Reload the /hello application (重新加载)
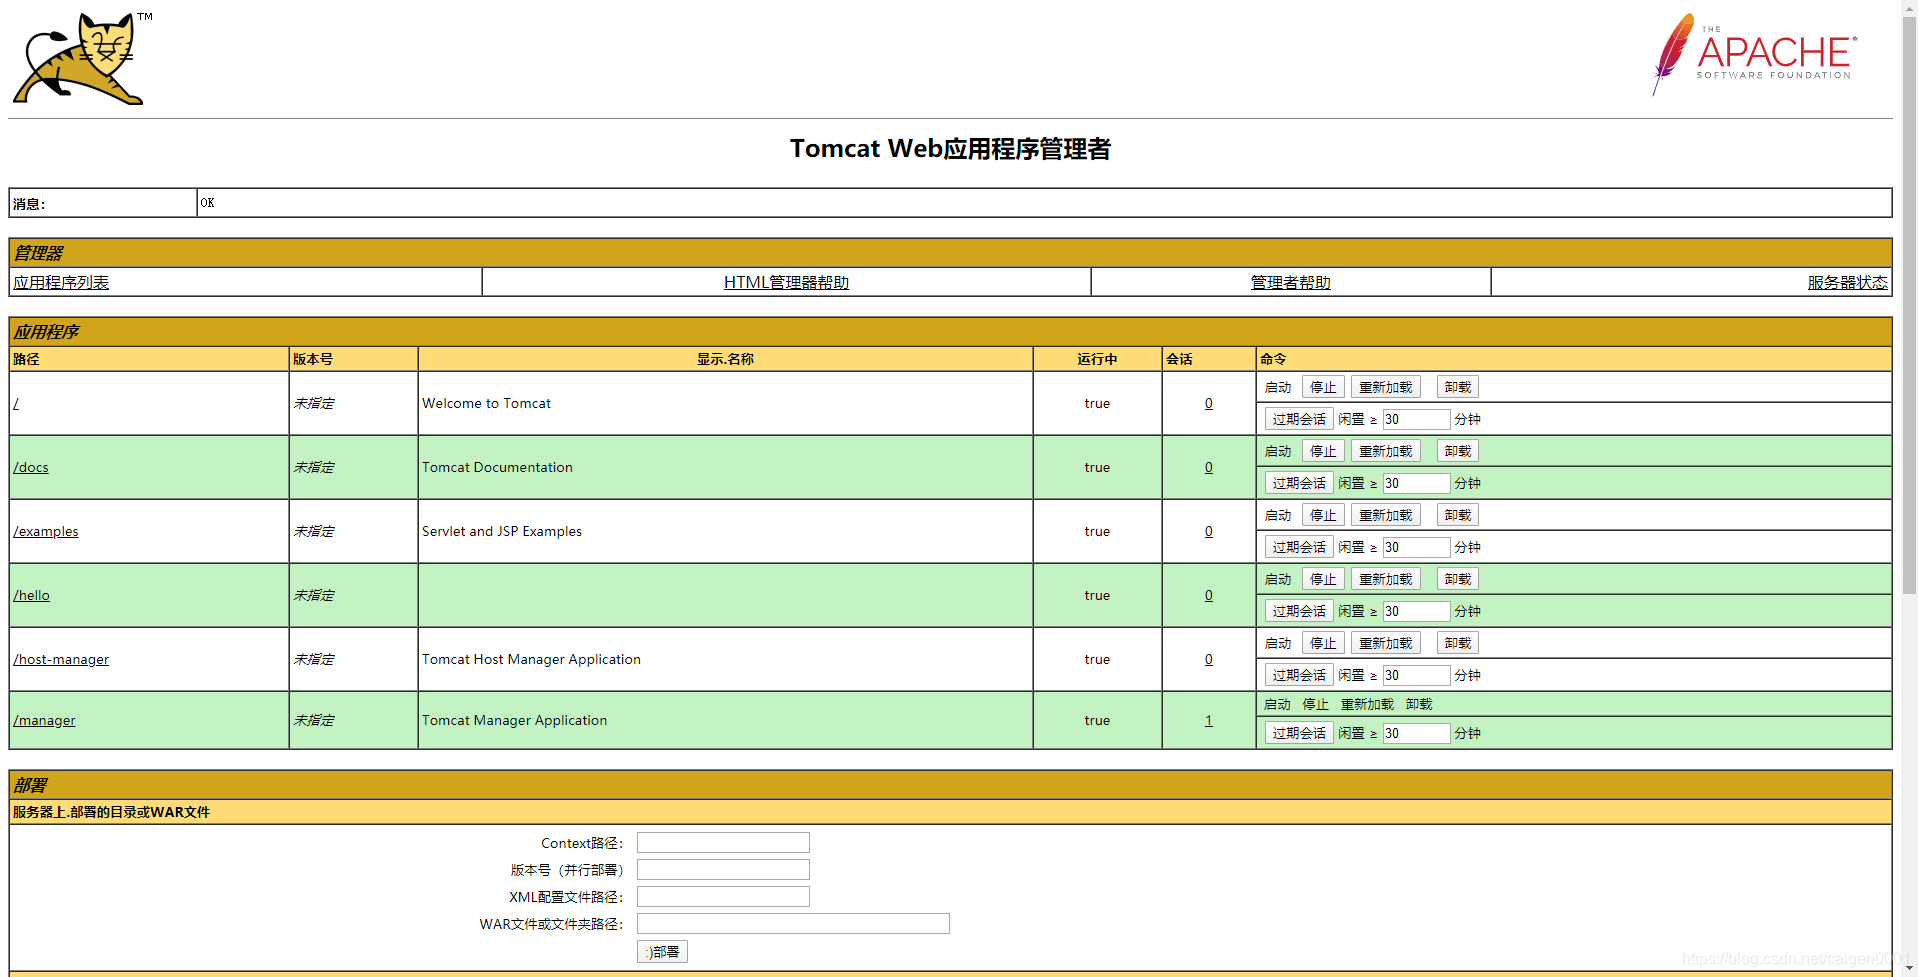The image size is (1918, 977). 1385,579
